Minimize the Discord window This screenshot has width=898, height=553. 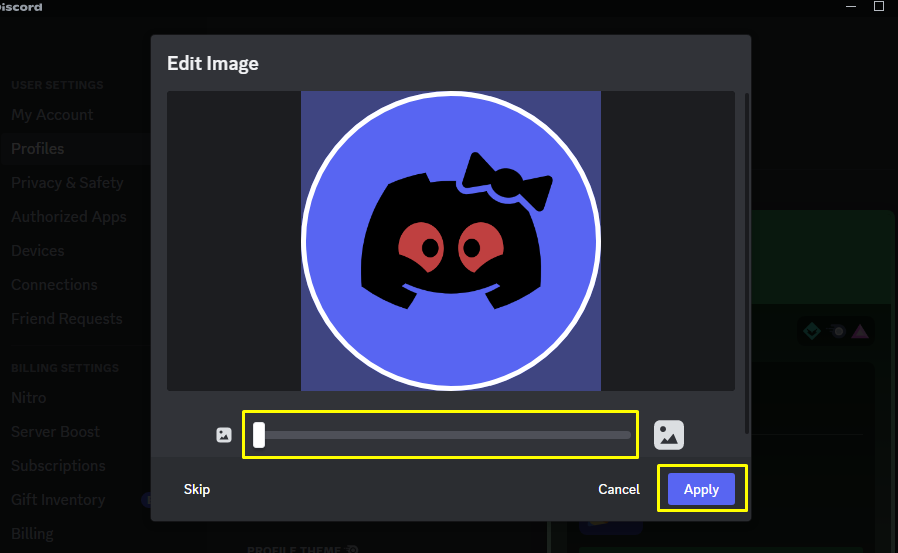click(851, 6)
